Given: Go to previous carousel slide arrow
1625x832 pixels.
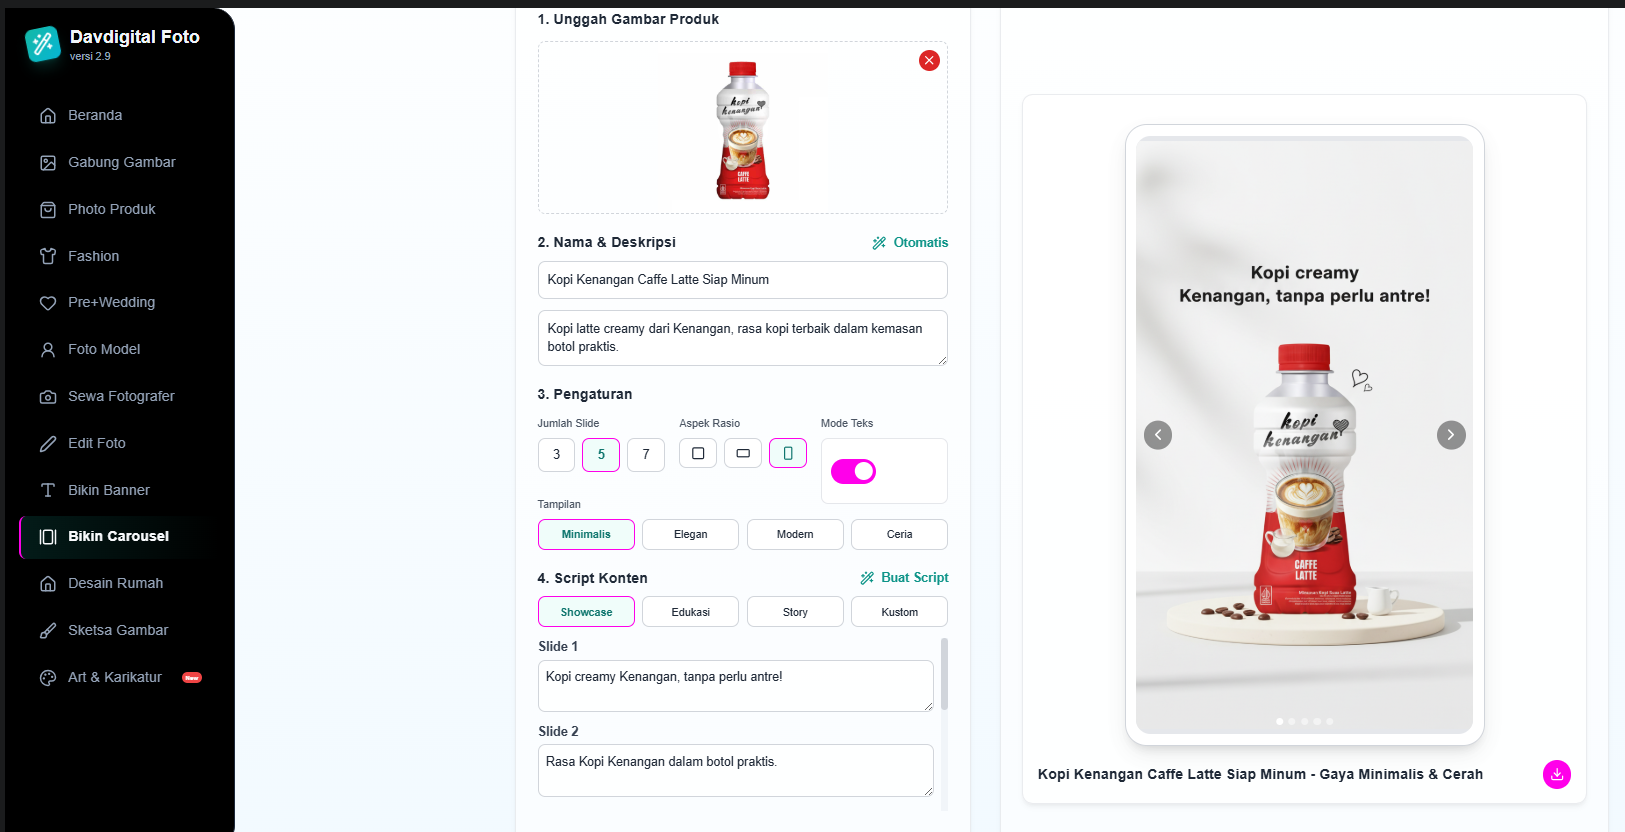Looking at the screenshot, I should [x=1158, y=435].
